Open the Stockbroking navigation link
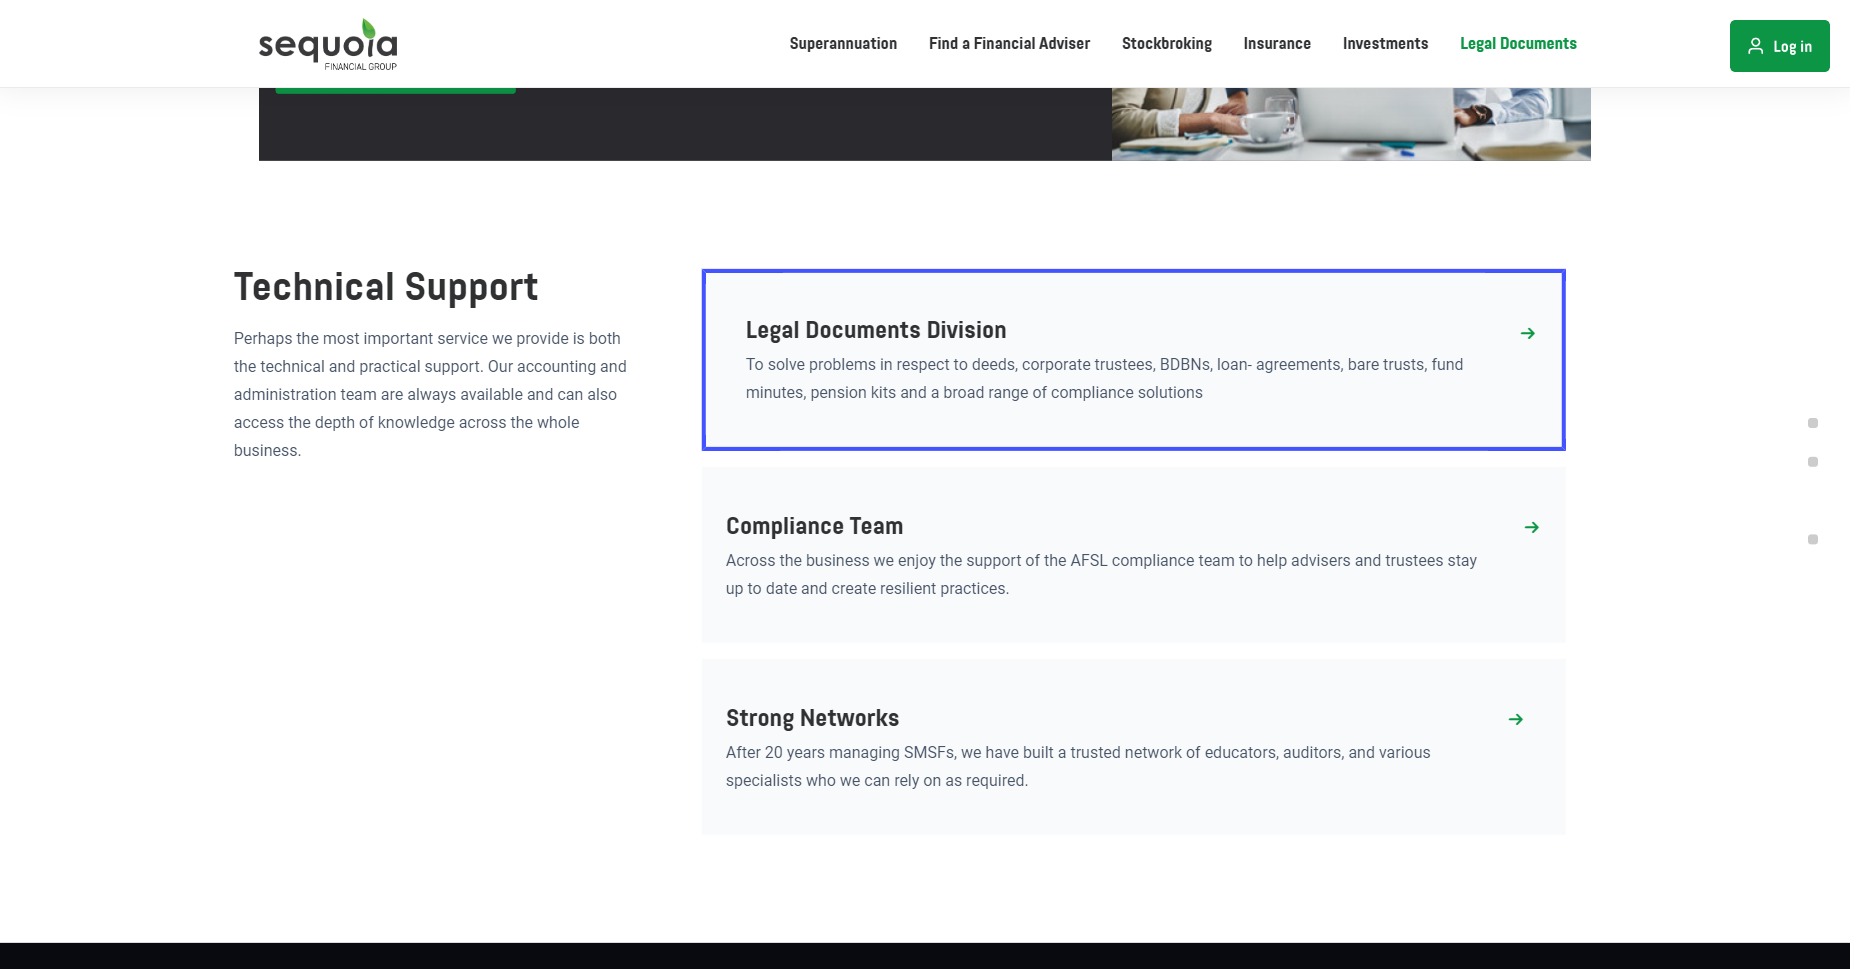Image resolution: width=1865 pixels, height=969 pixels. pos(1166,44)
